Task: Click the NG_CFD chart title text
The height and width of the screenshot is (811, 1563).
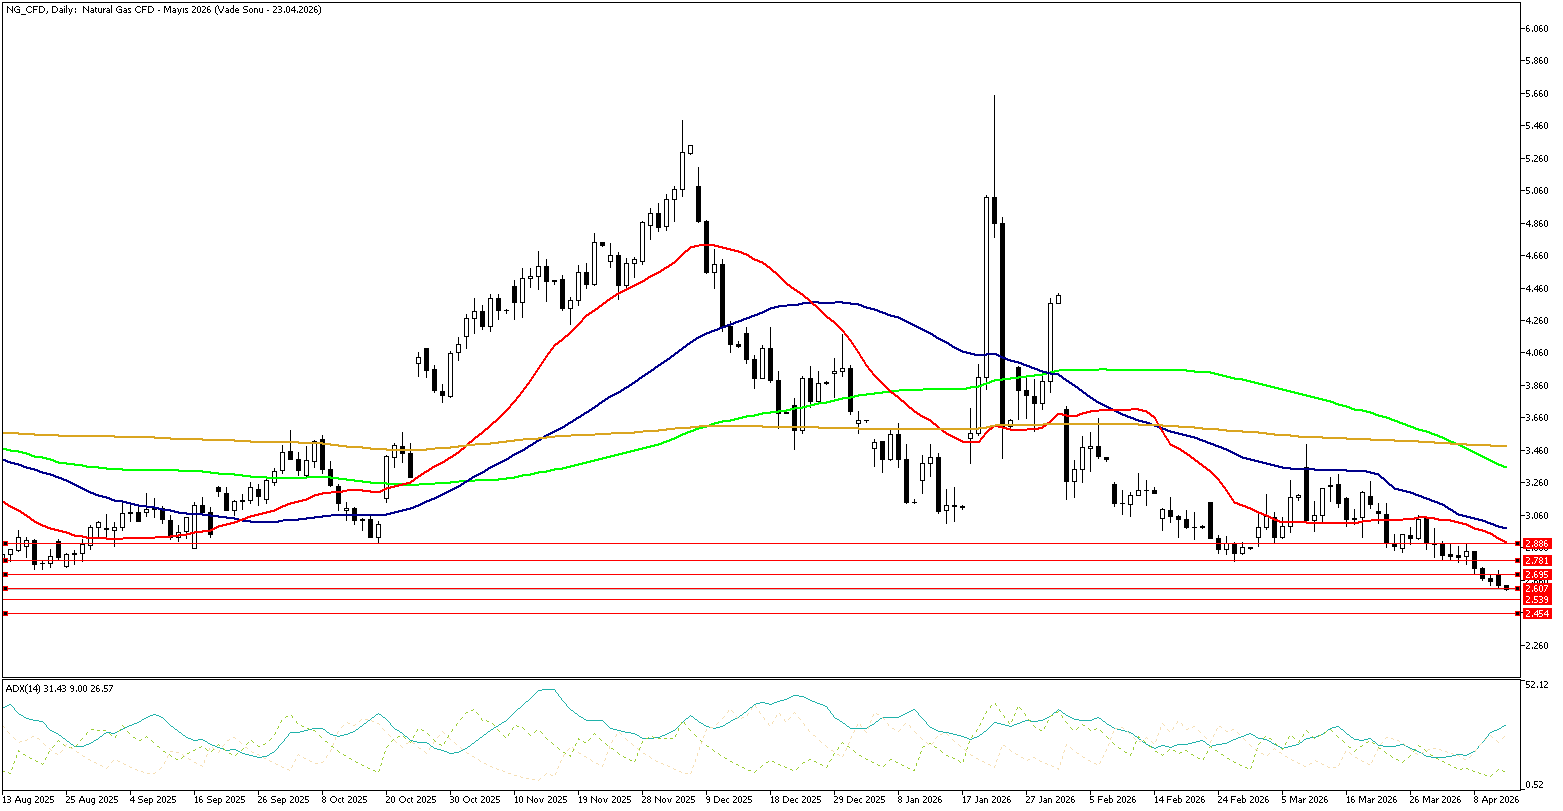Action: [x=164, y=9]
